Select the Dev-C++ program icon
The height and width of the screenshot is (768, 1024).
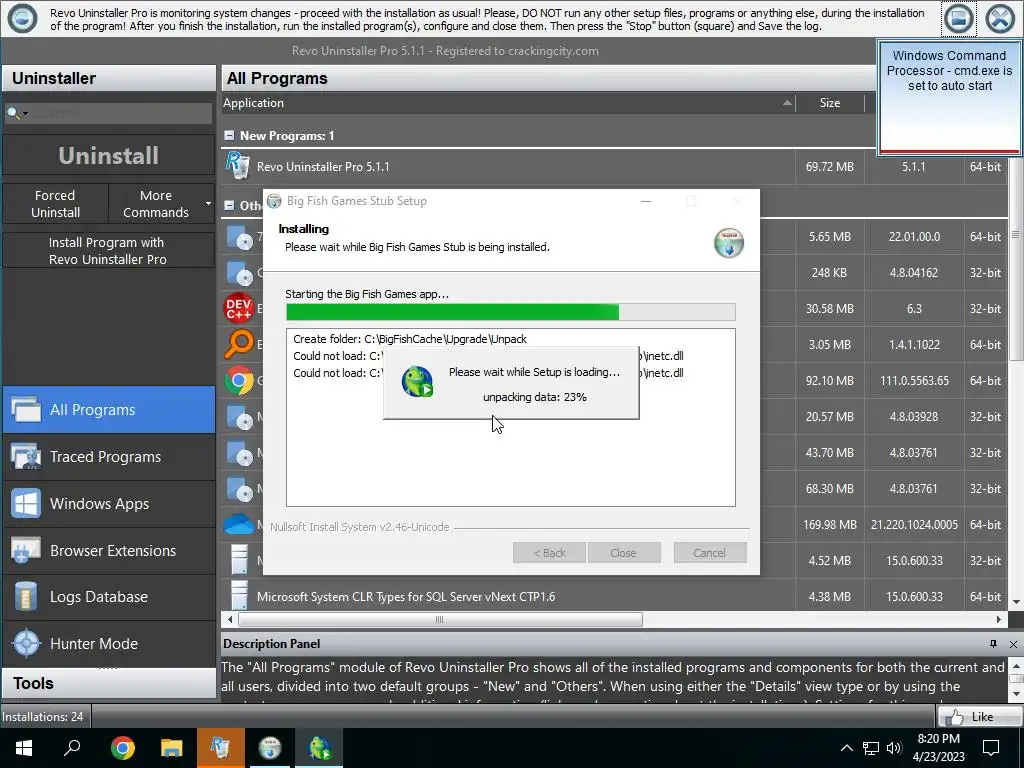click(x=239, y=308)
